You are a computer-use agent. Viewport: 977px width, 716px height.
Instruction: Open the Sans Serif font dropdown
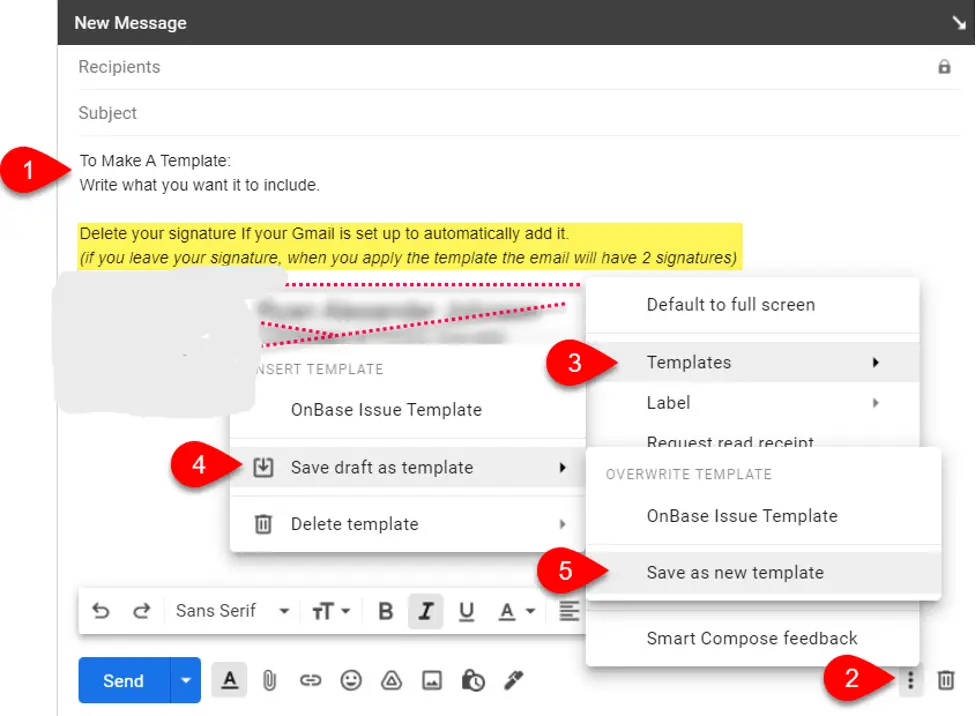tap(232, 611)
